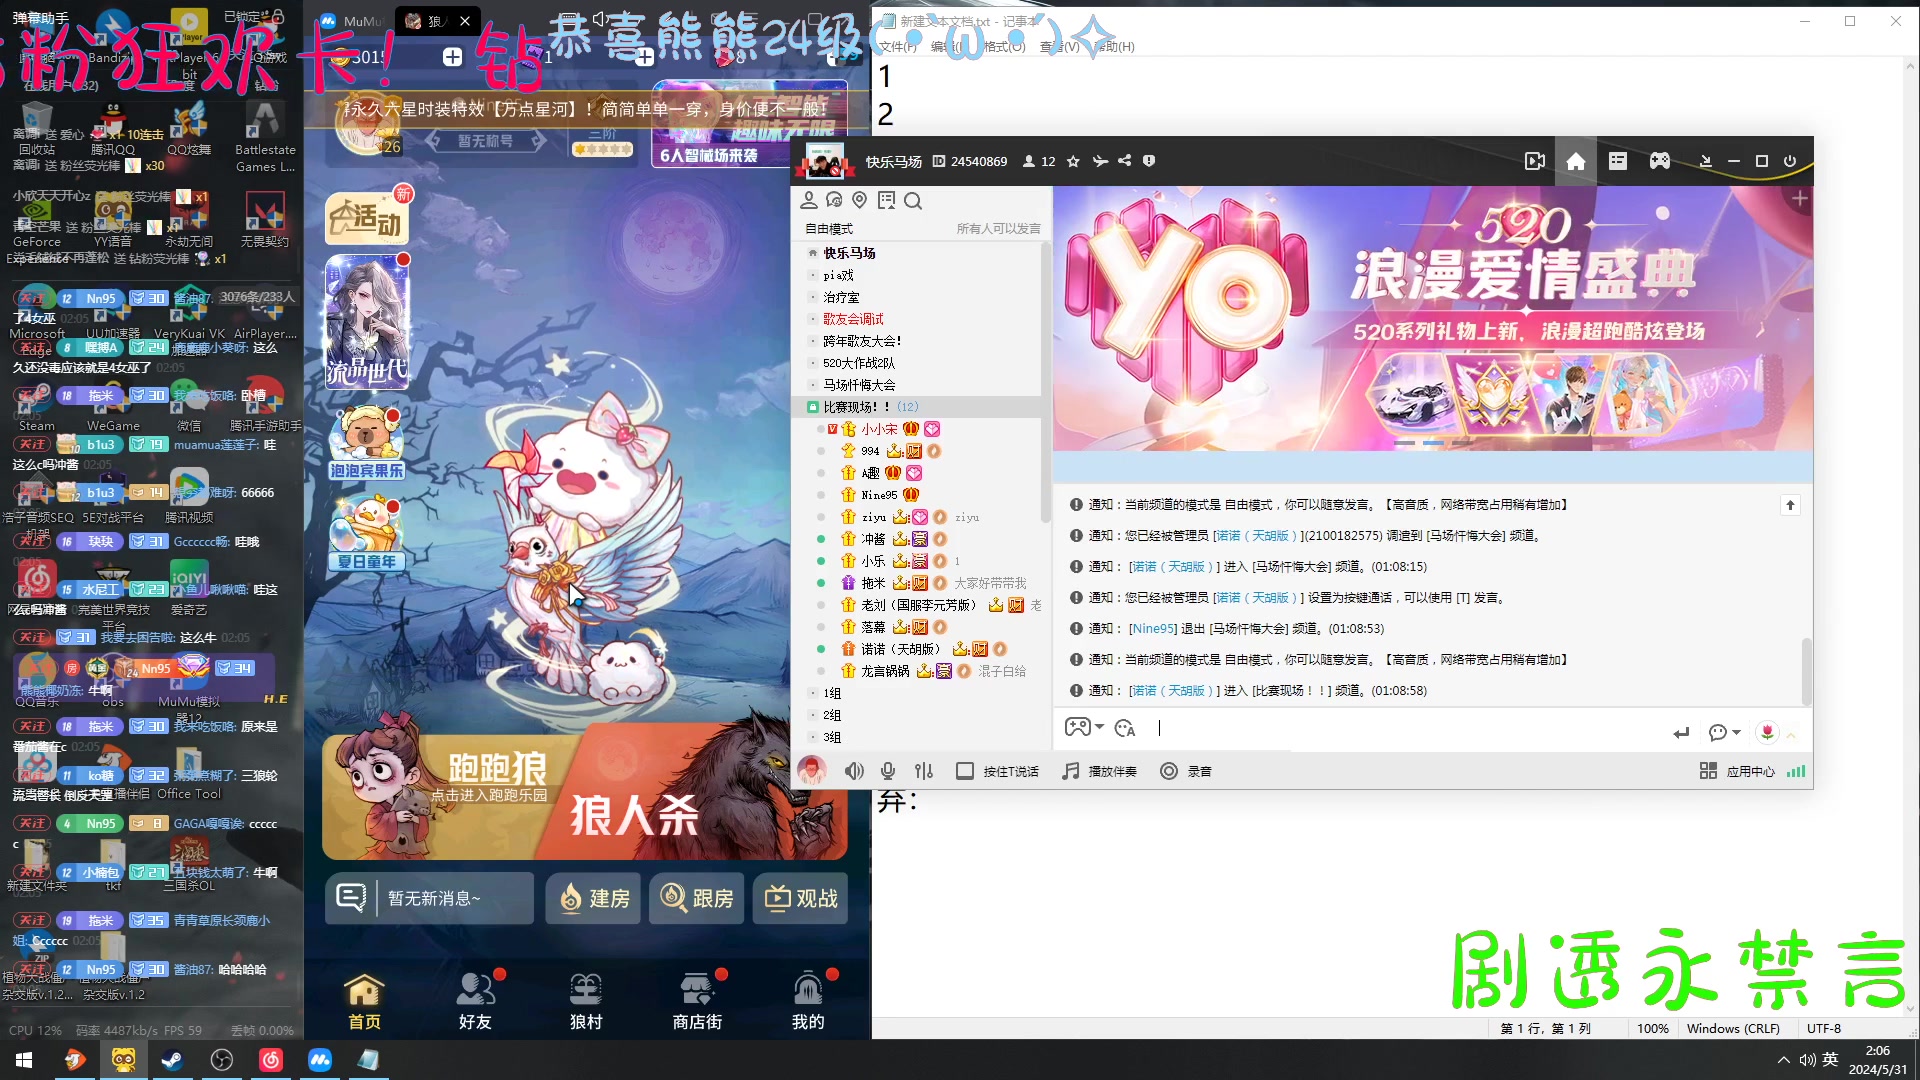Click the report shield icon in channel header
Viewport: 1920px width, 1080px height.
click(1149, 161)
